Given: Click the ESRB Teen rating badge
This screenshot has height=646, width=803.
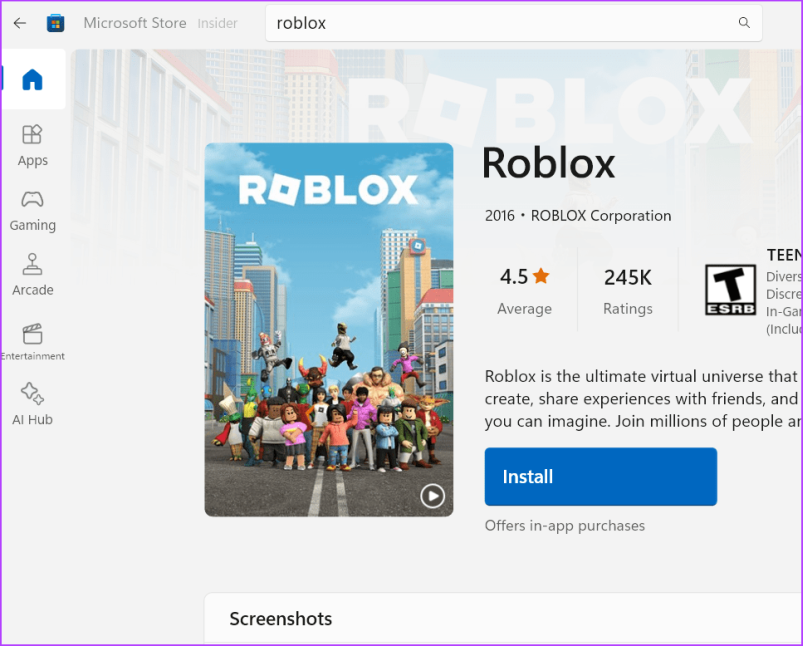Looking at the screenshot, I should pyautogui.click(x=730, y=290).
